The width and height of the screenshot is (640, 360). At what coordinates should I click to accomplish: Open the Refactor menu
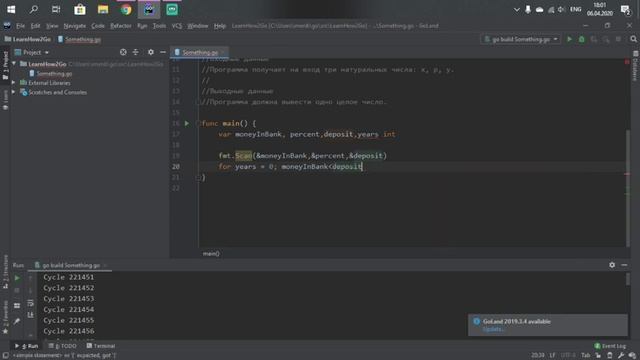click(x=121, y=26)
